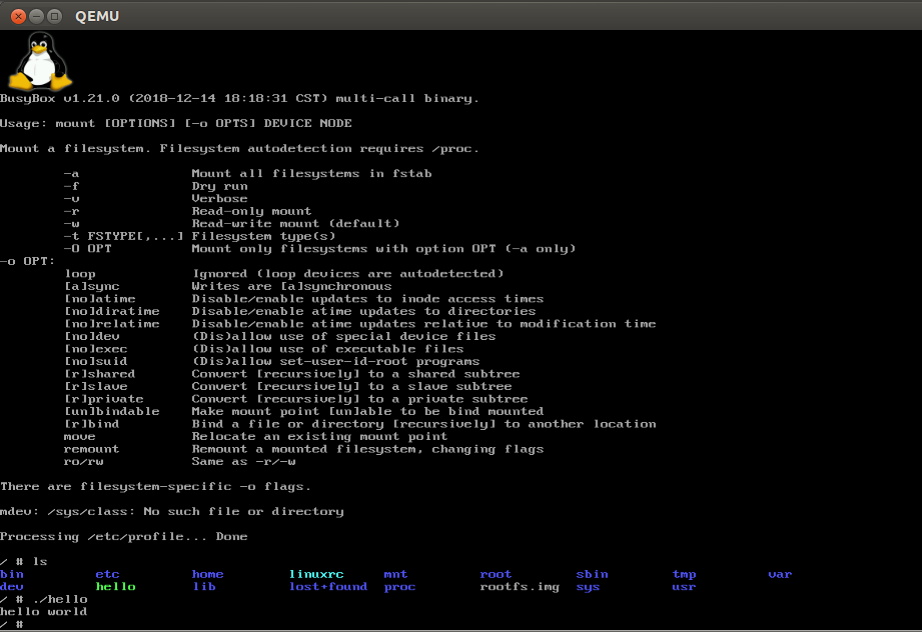Select the "lost+found" directory
Image resolution: width=922 pixels, height=632 pixels.
coord(328,586)
